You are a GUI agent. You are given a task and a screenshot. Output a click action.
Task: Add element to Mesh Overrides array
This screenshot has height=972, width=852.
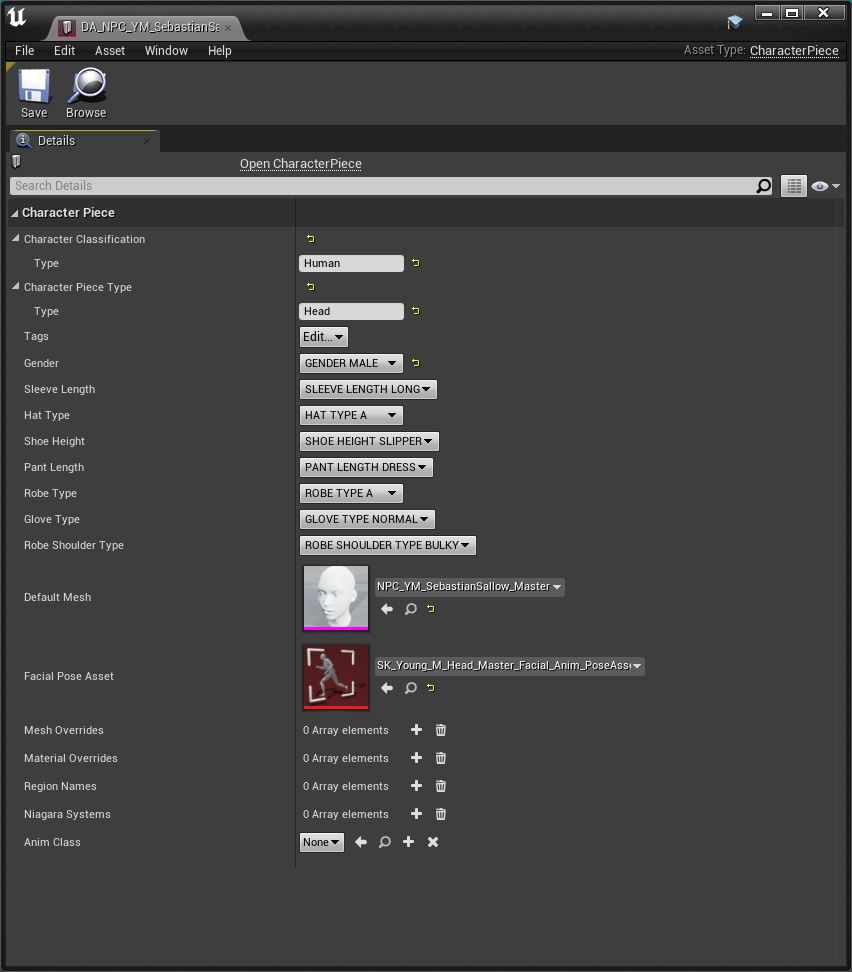[x=417, y=730]
